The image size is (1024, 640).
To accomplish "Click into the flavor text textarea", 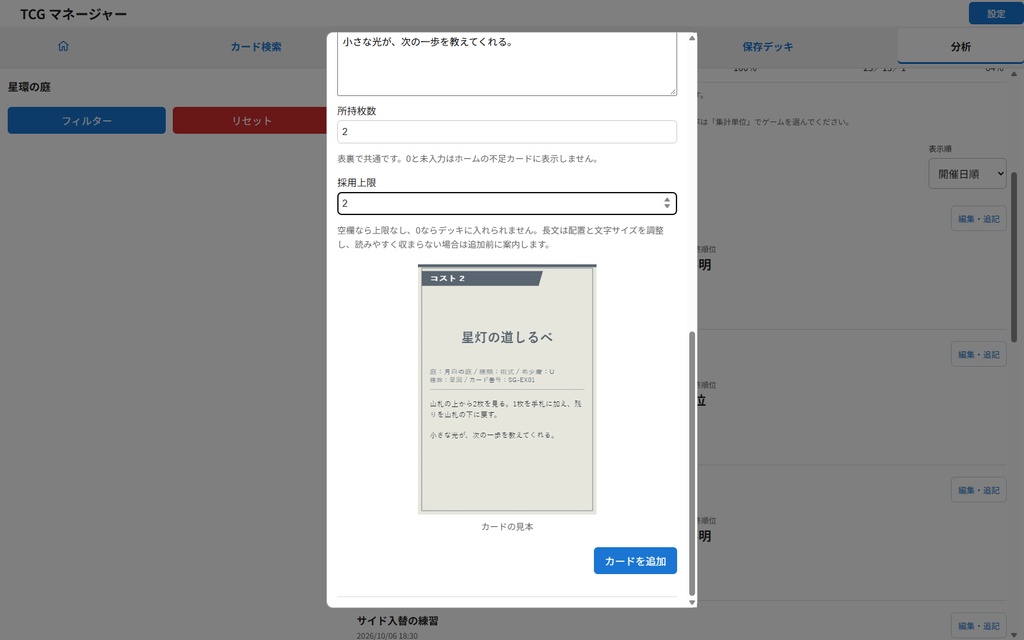I will (x=507, y=64).
